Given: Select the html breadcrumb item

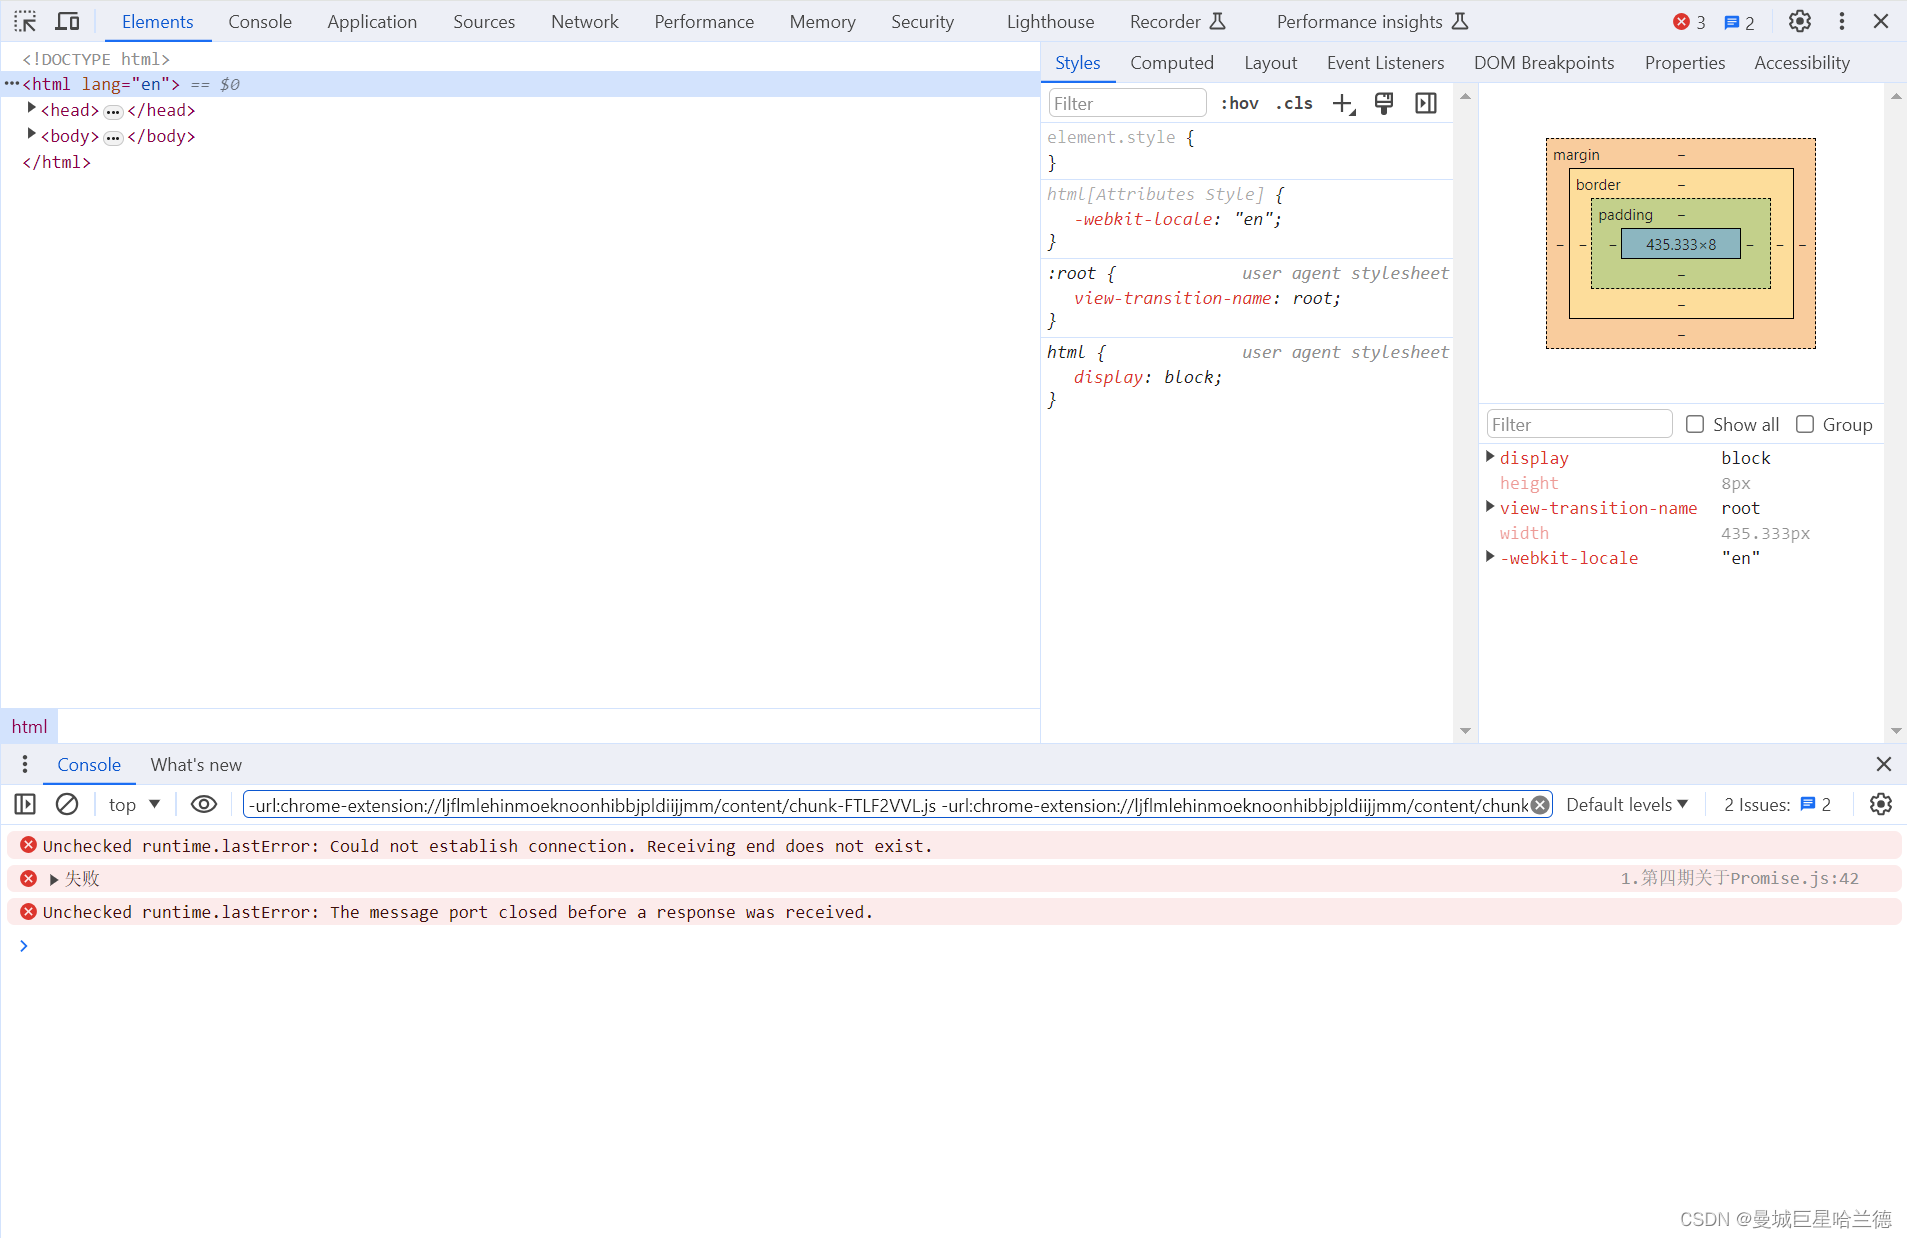Looking at the screenshot, I should click(x=30, y=727).
